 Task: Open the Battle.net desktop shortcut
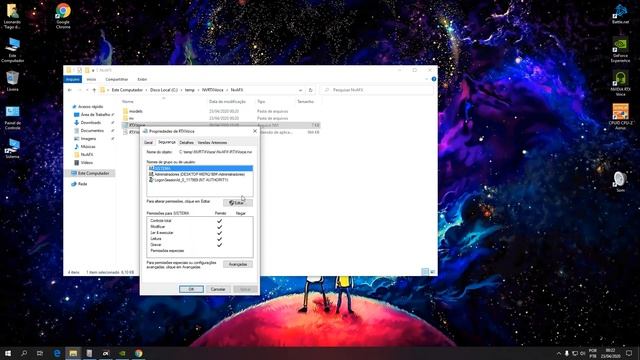click(x=620, y=13)
